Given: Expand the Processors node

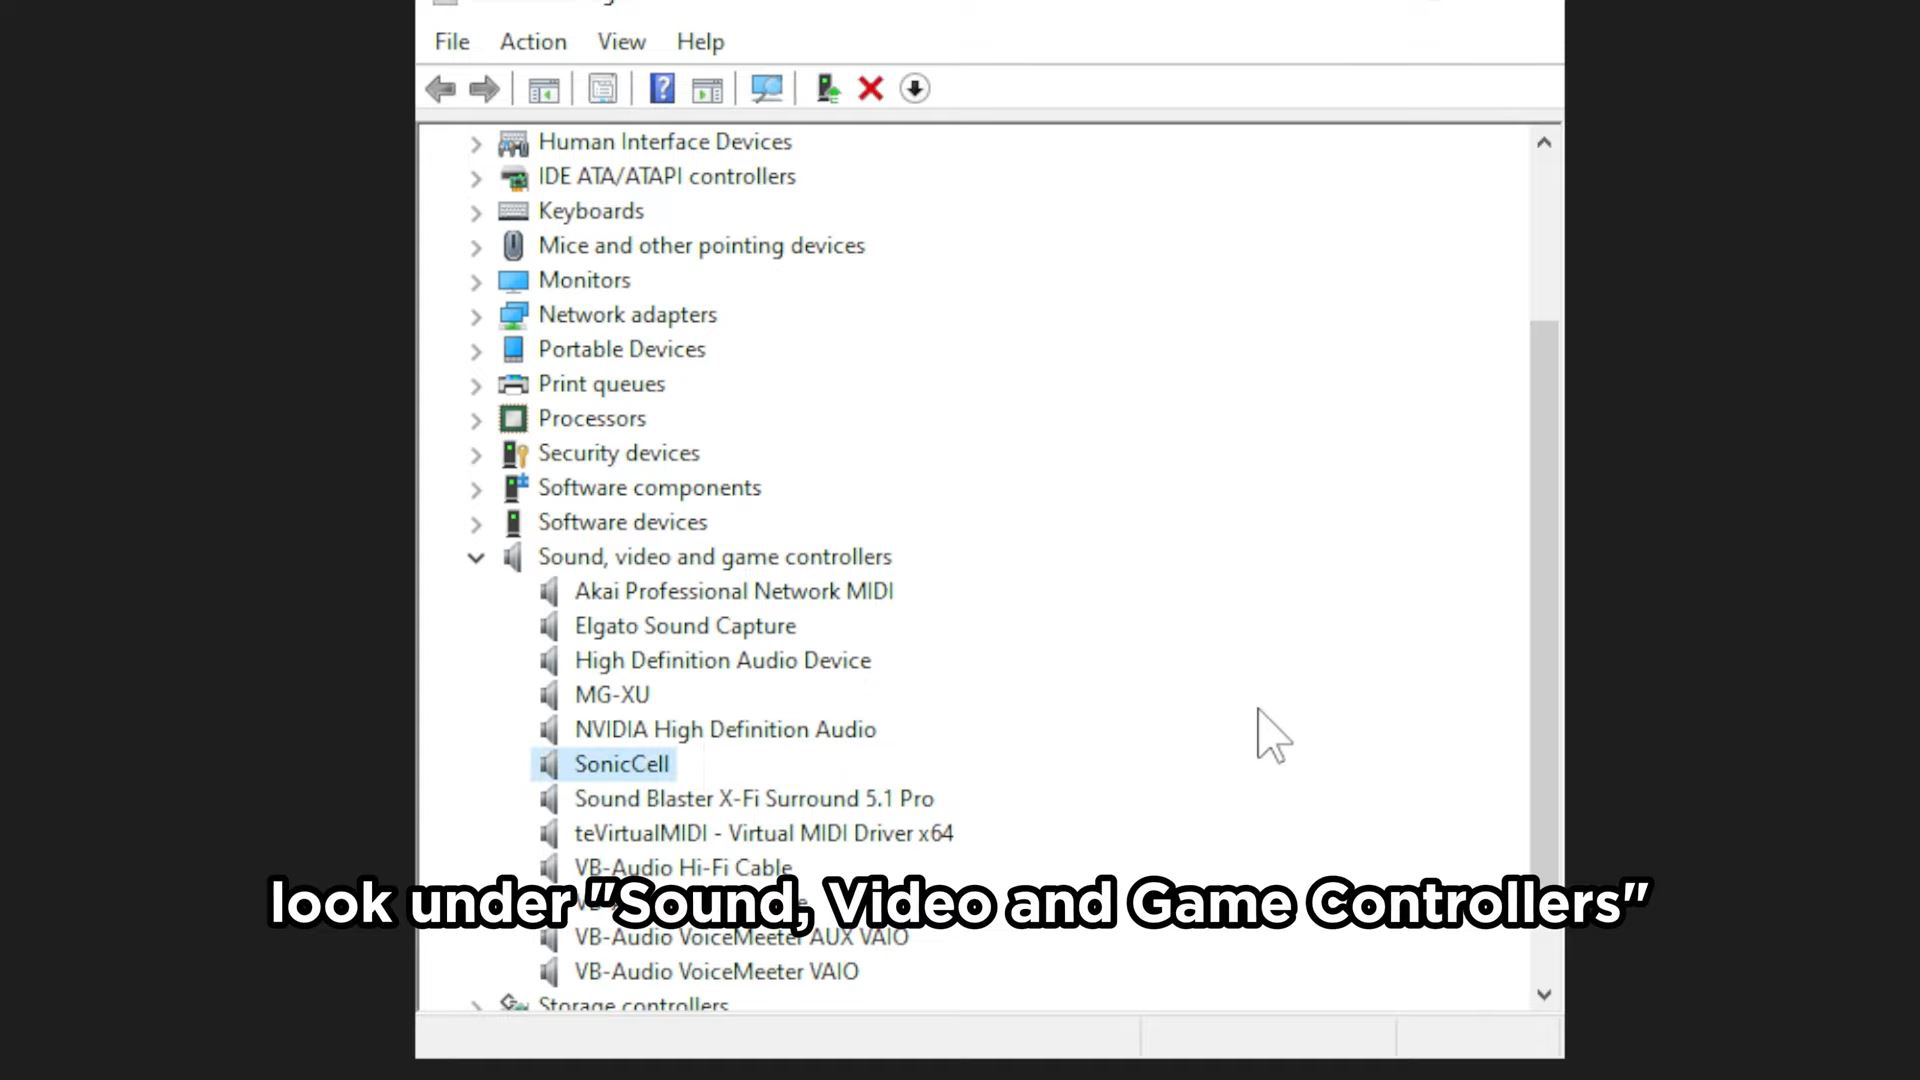Looking at the screenshot, I should [476, 421].
